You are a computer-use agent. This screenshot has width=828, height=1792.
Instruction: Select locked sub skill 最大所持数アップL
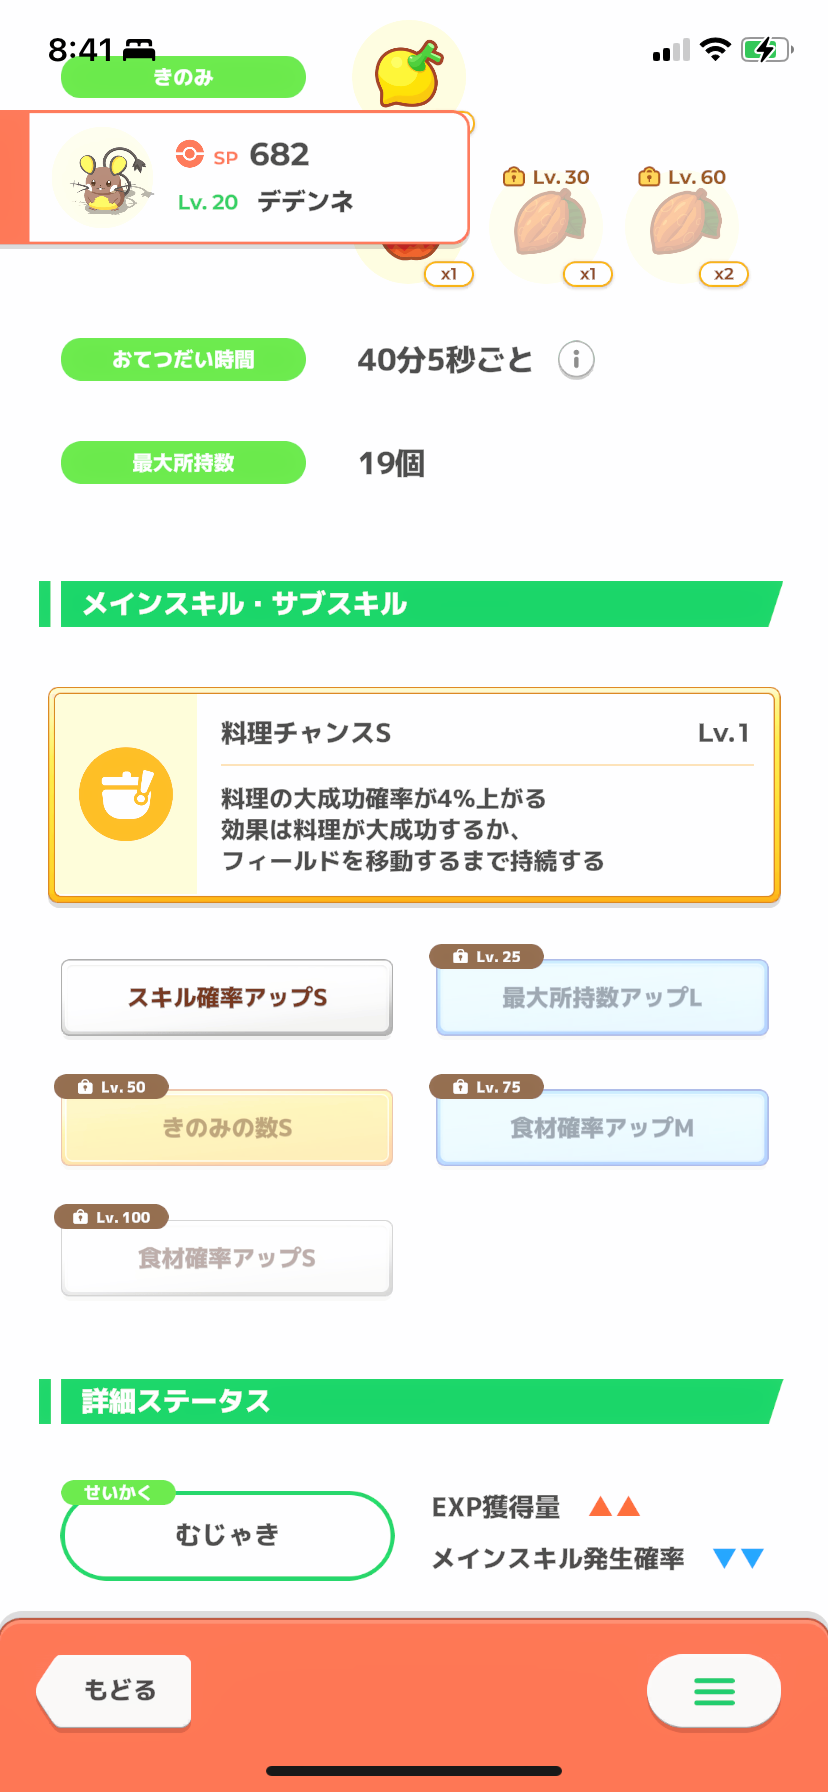pos(602,997)
